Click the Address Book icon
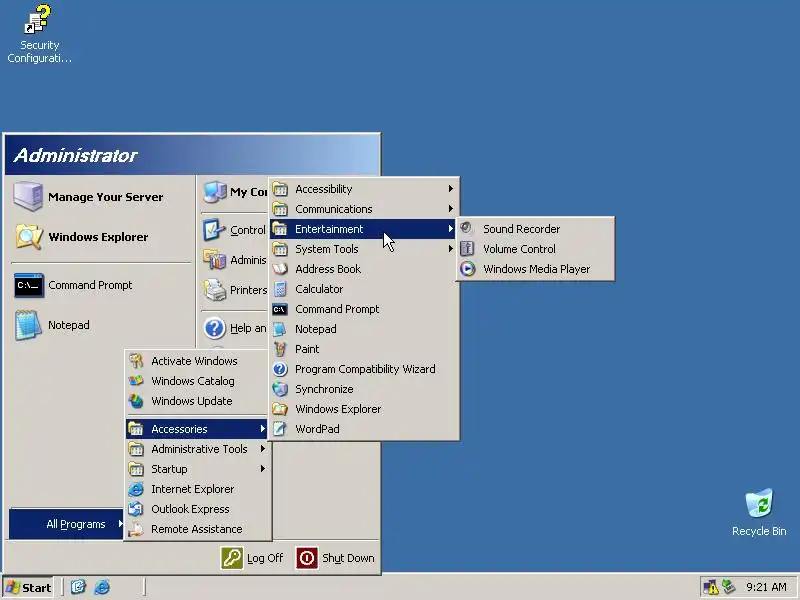The image size is (800, 600). [280, 269]
